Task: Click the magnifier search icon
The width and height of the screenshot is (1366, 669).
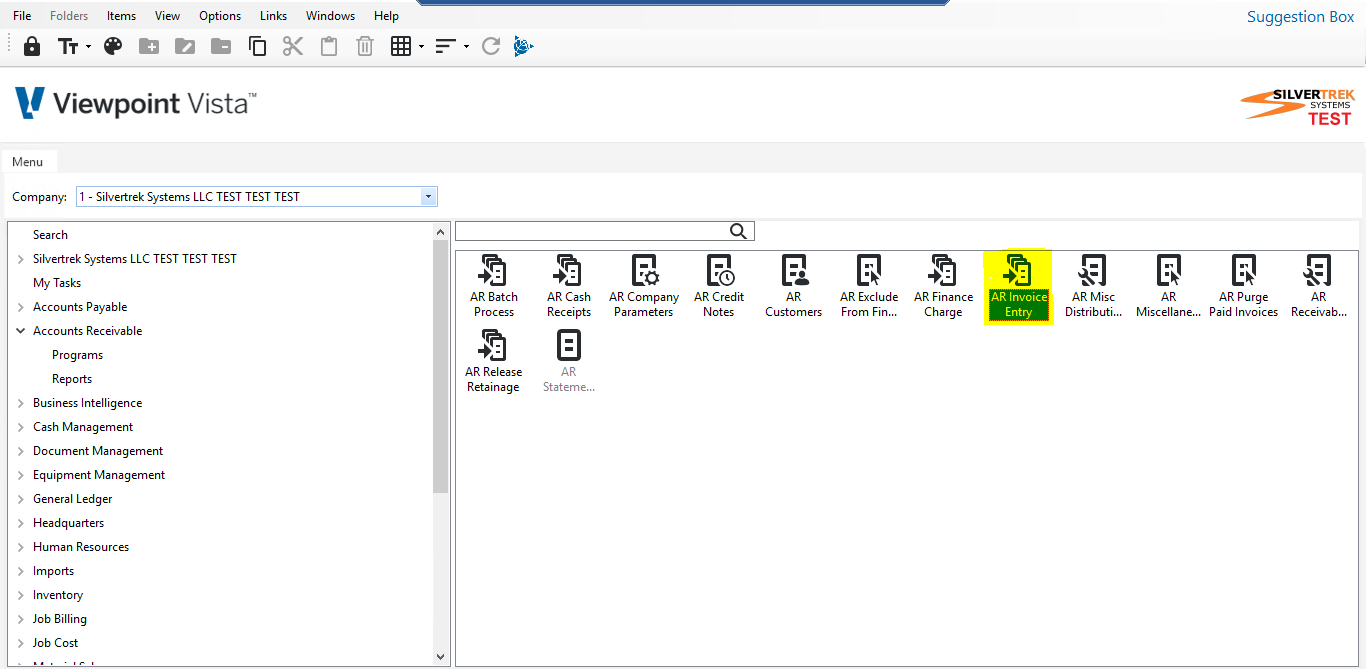Action: [738, 231]
